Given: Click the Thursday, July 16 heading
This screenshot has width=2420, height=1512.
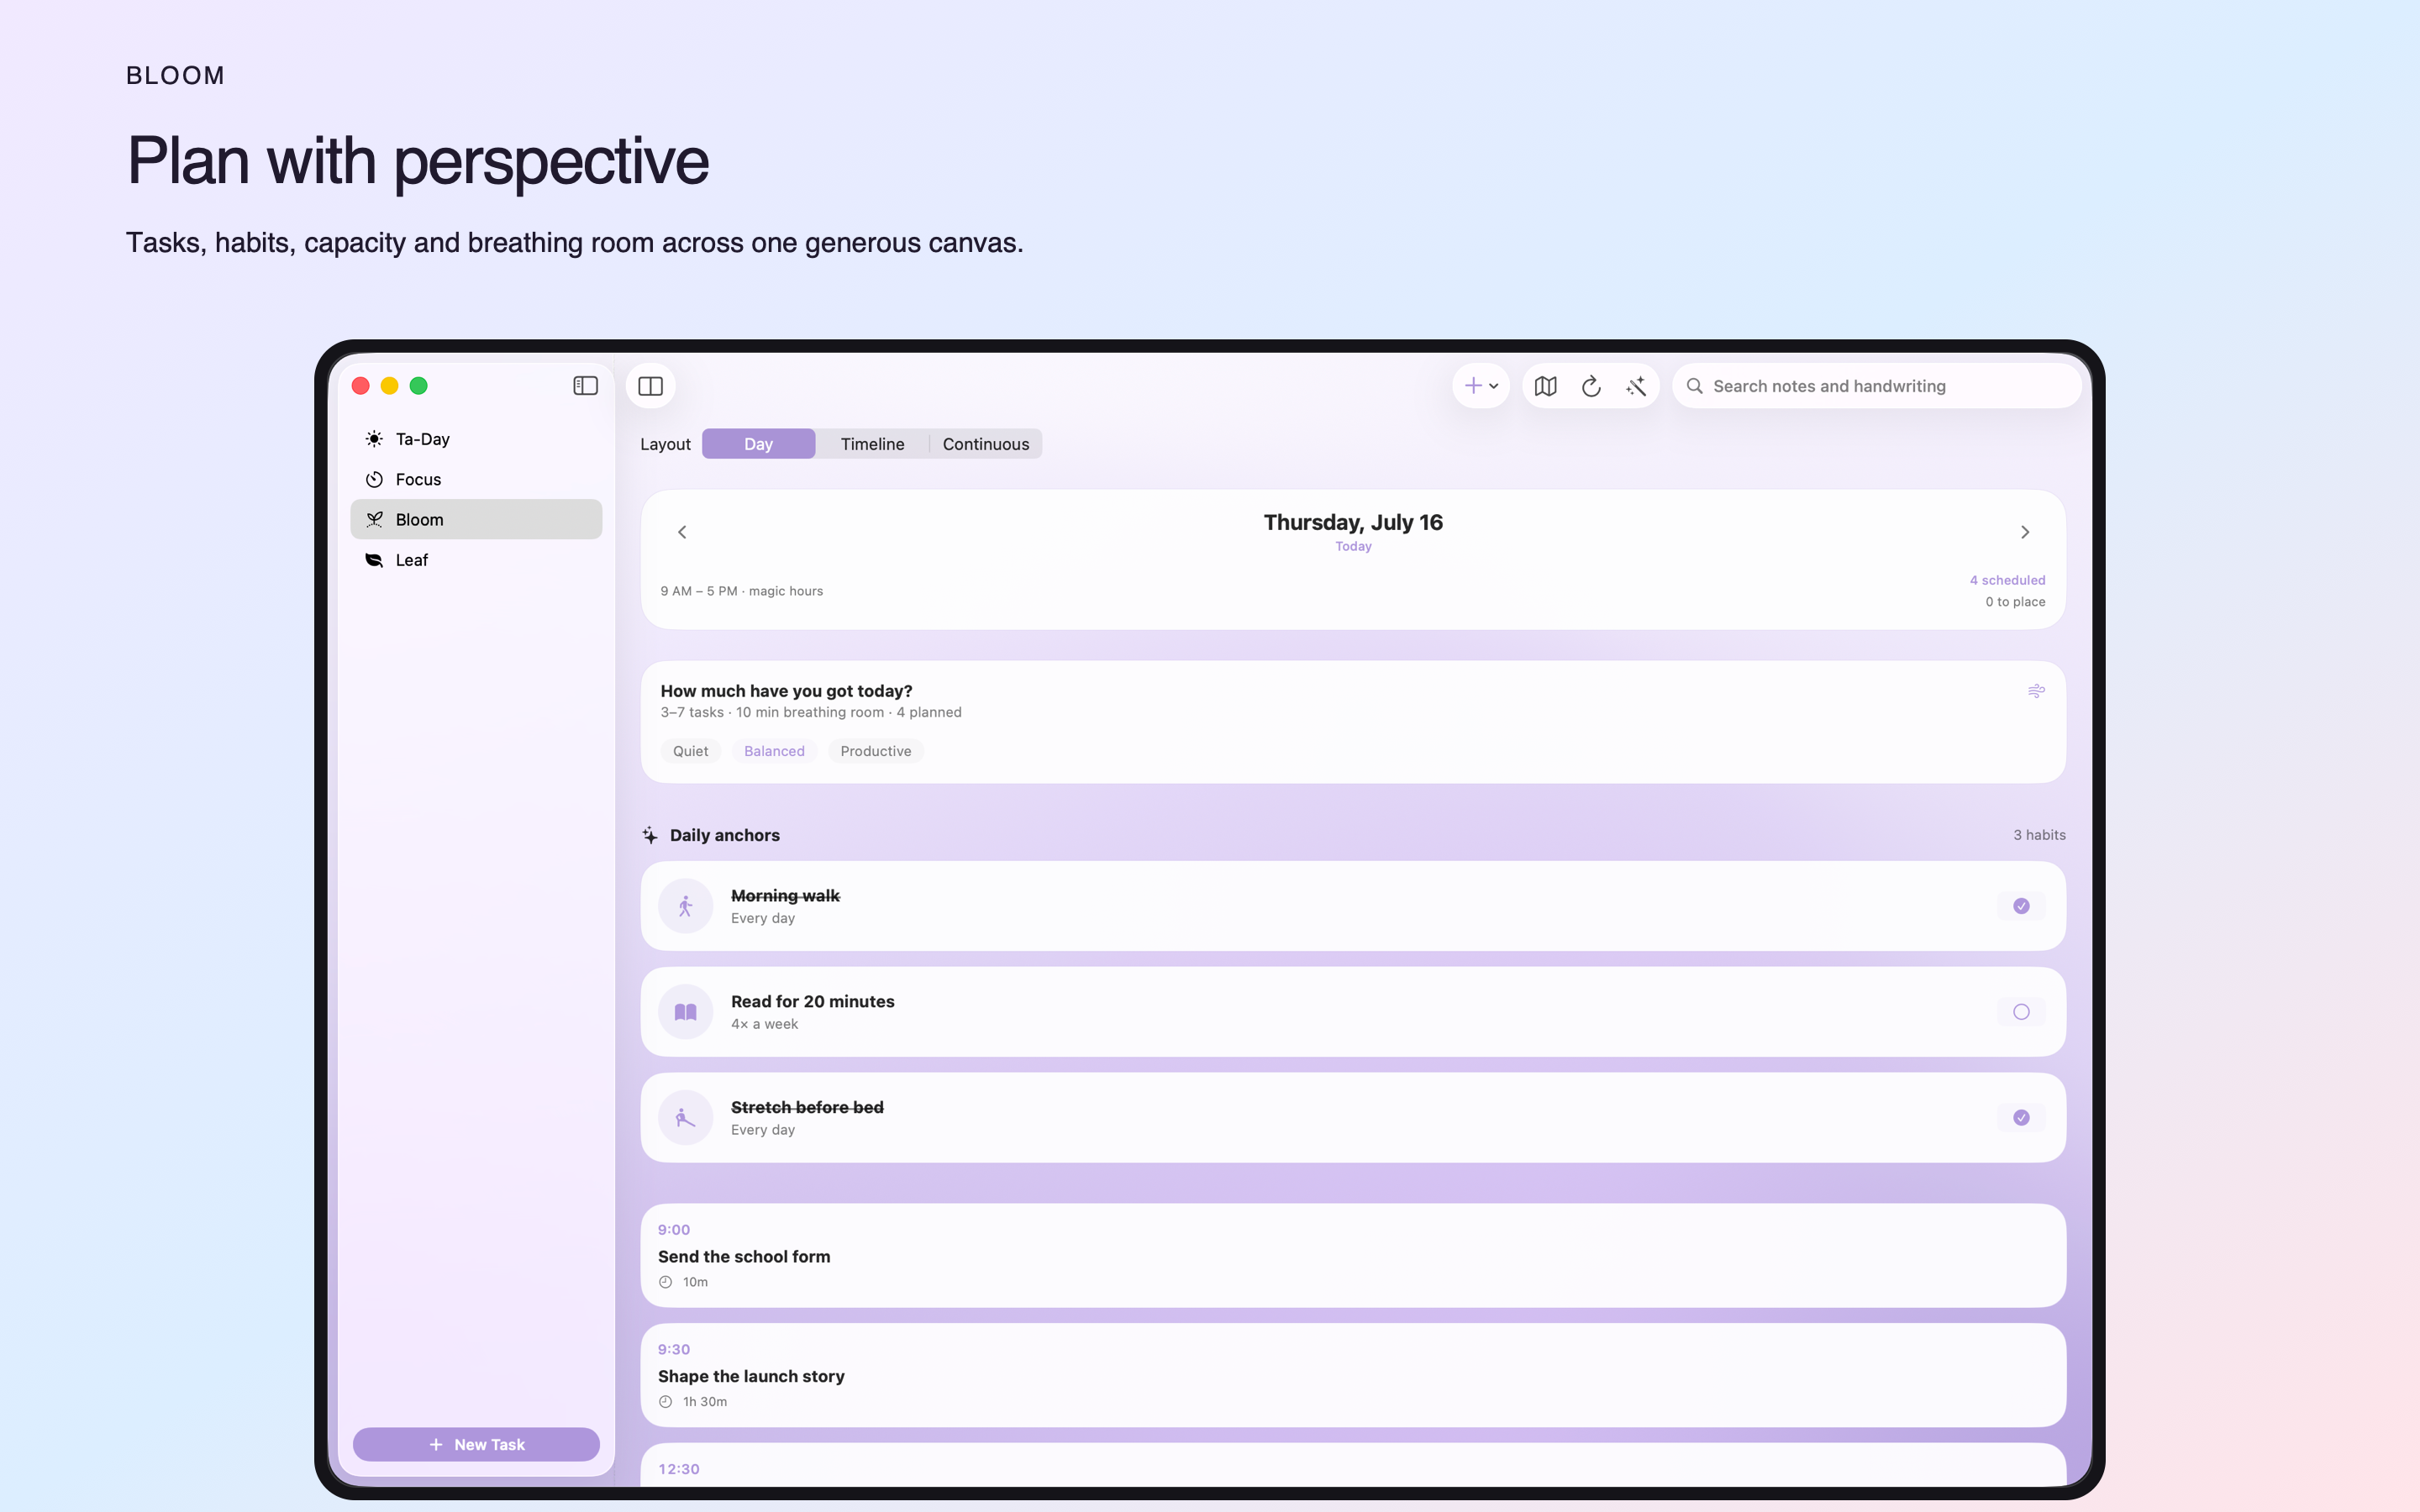Looking at the screenshot, I should click(1353, 522).
